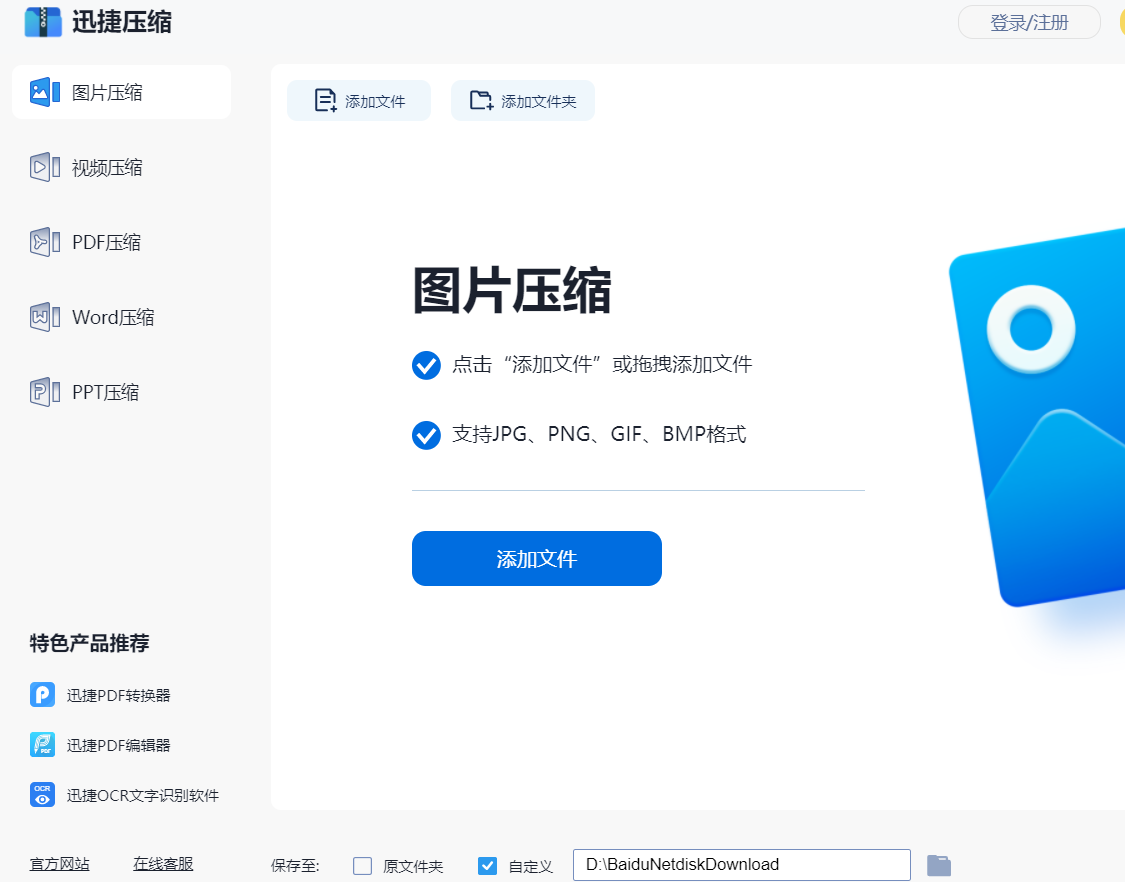Switch to PPT压缩 tab label

click(105, 393)
